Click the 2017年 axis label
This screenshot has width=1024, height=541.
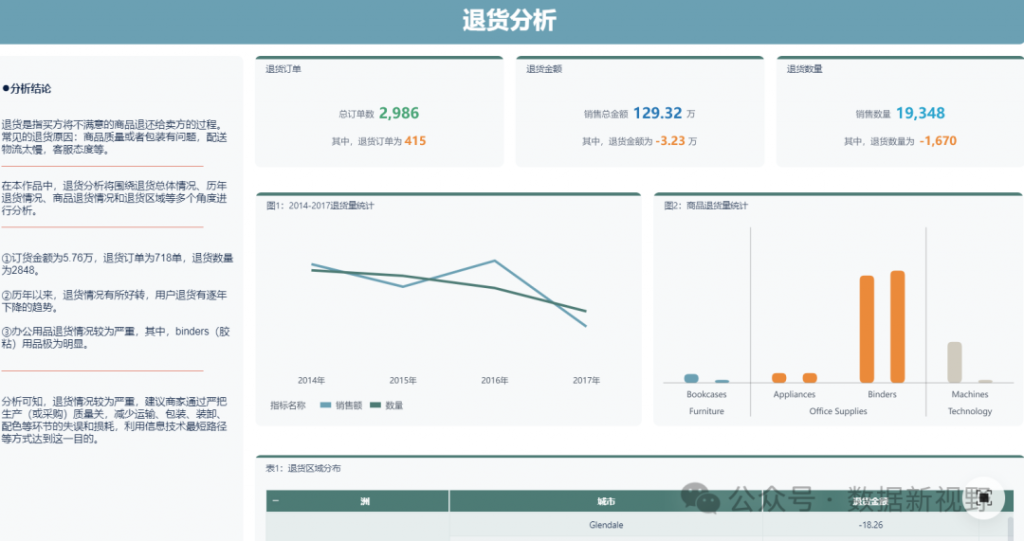click(x=586, y=380)
